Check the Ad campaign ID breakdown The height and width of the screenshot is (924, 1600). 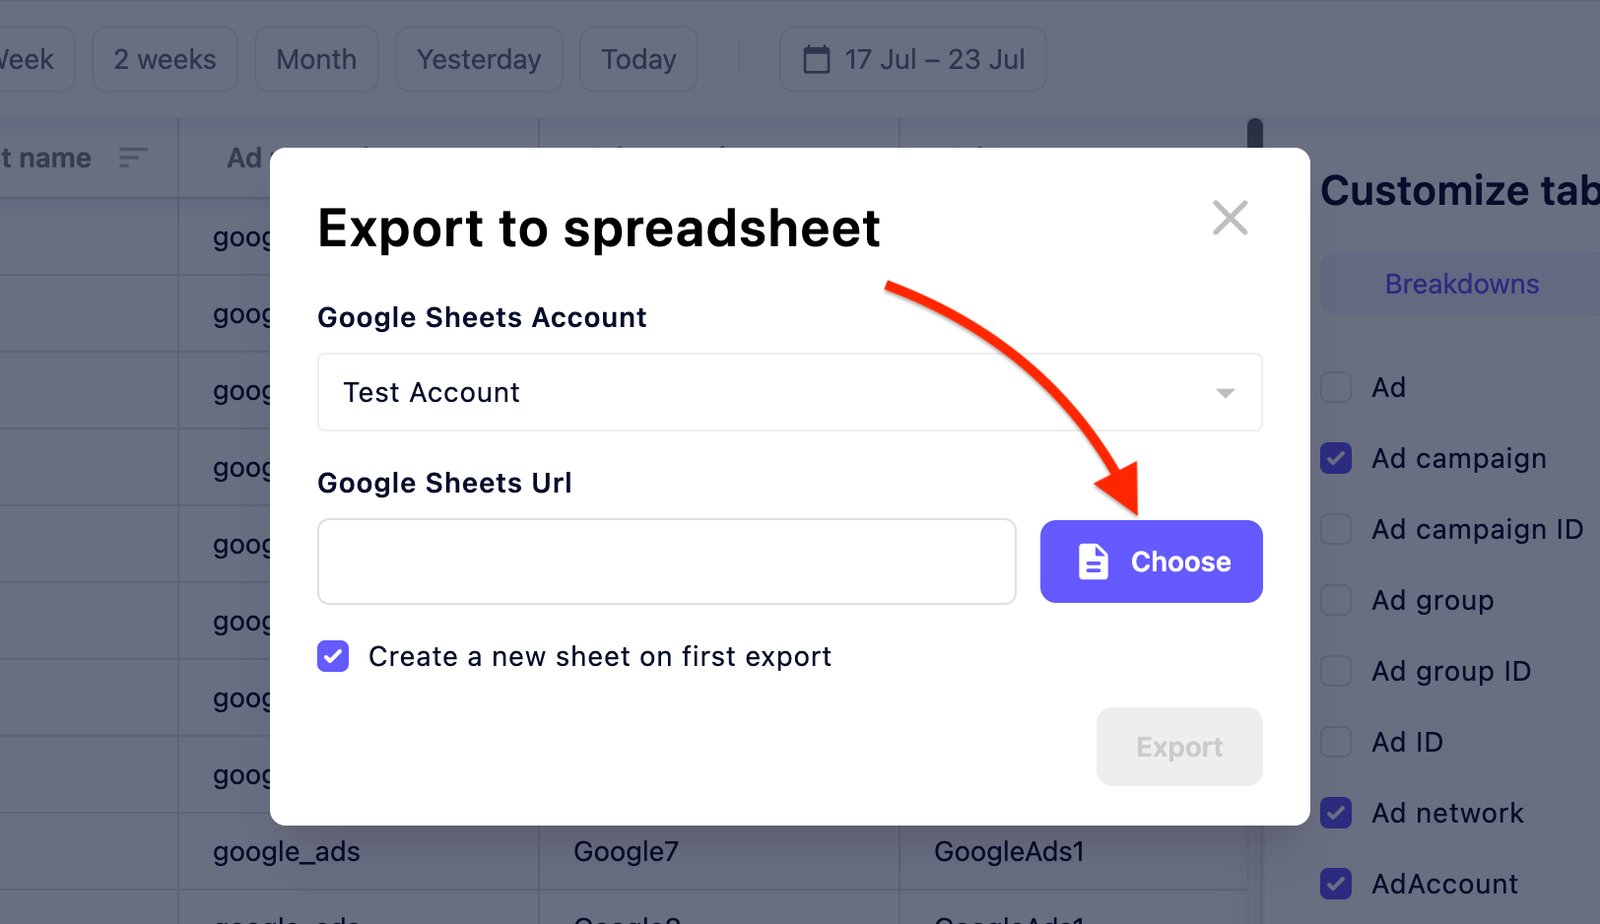pos(1336,529)
